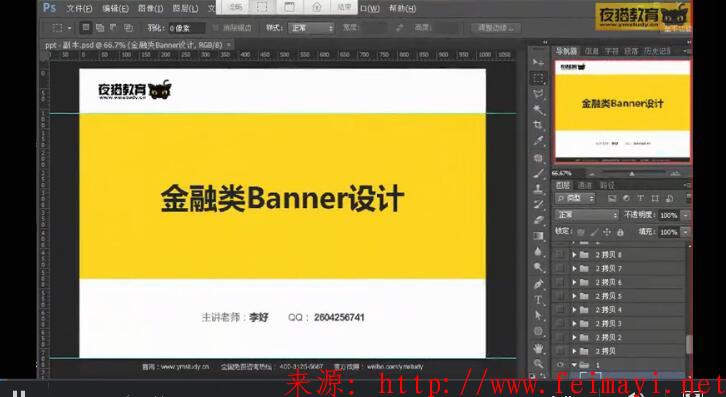The width and height of the screenshot is (726, 397).
Task: Click New Selection mode in options bar
Action: (x=86, y=28)
